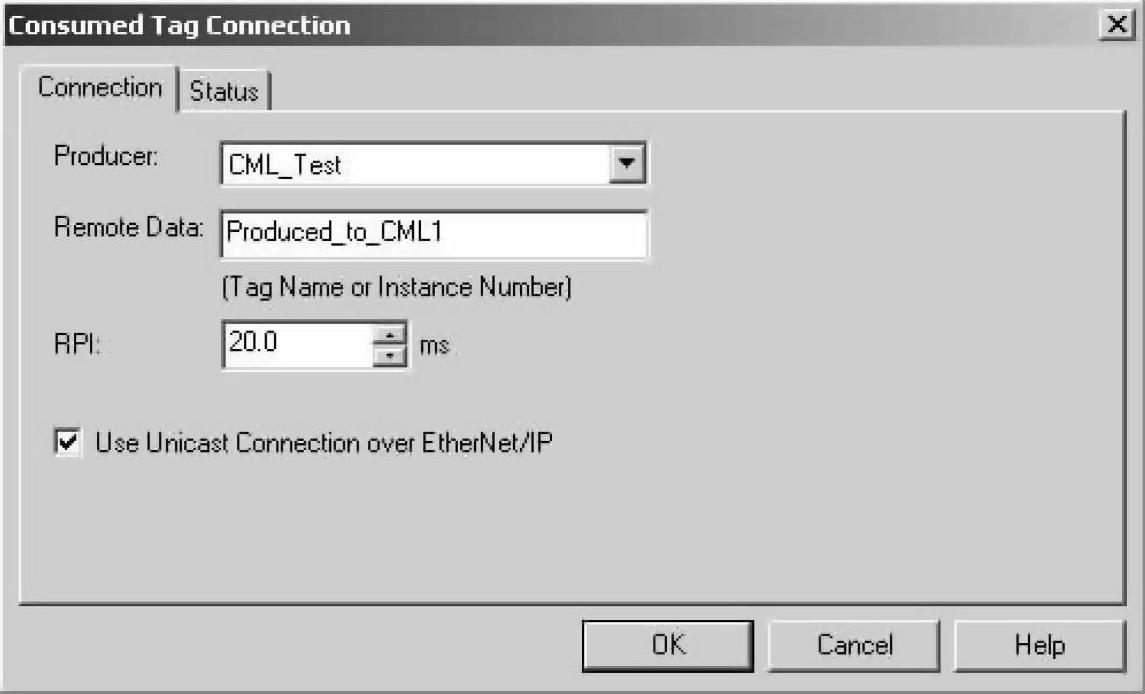Click into the Remote Data field
Image resolution: width=1145 pixels, height=694 pixels.
pos(434,234)
